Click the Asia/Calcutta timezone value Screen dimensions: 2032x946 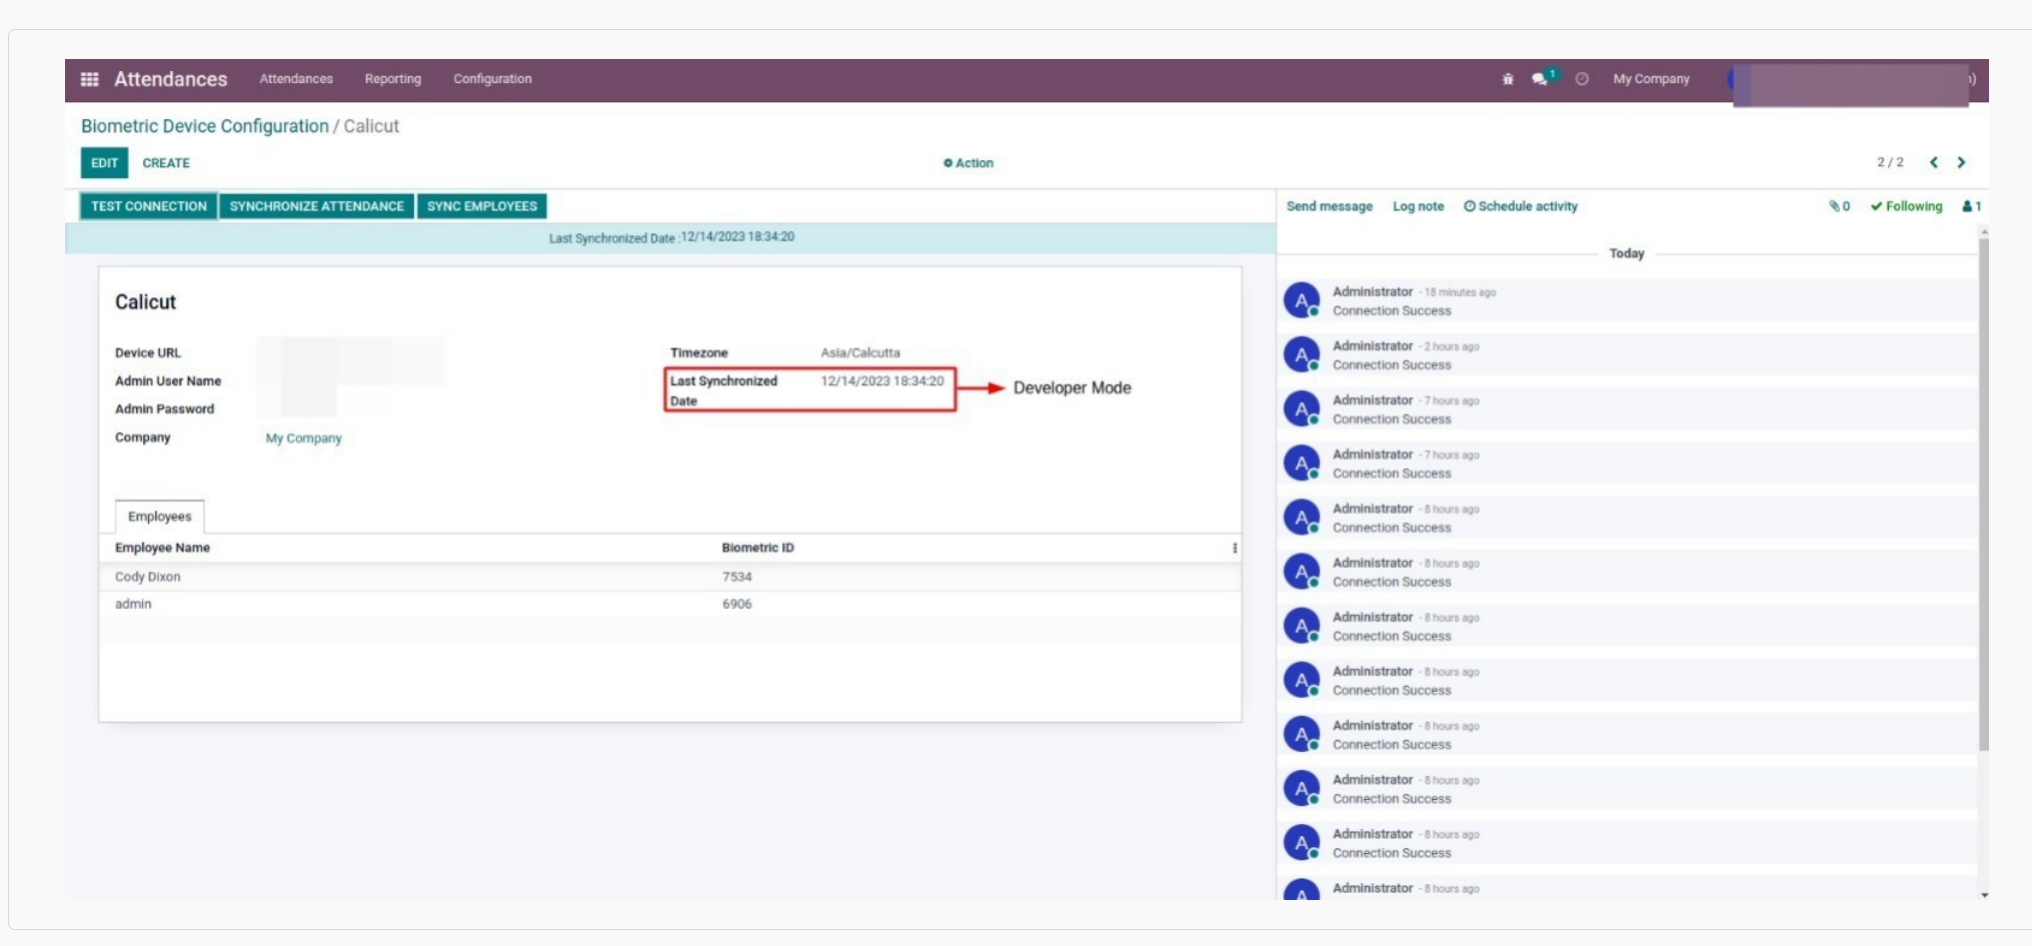(x=860, y=353)
